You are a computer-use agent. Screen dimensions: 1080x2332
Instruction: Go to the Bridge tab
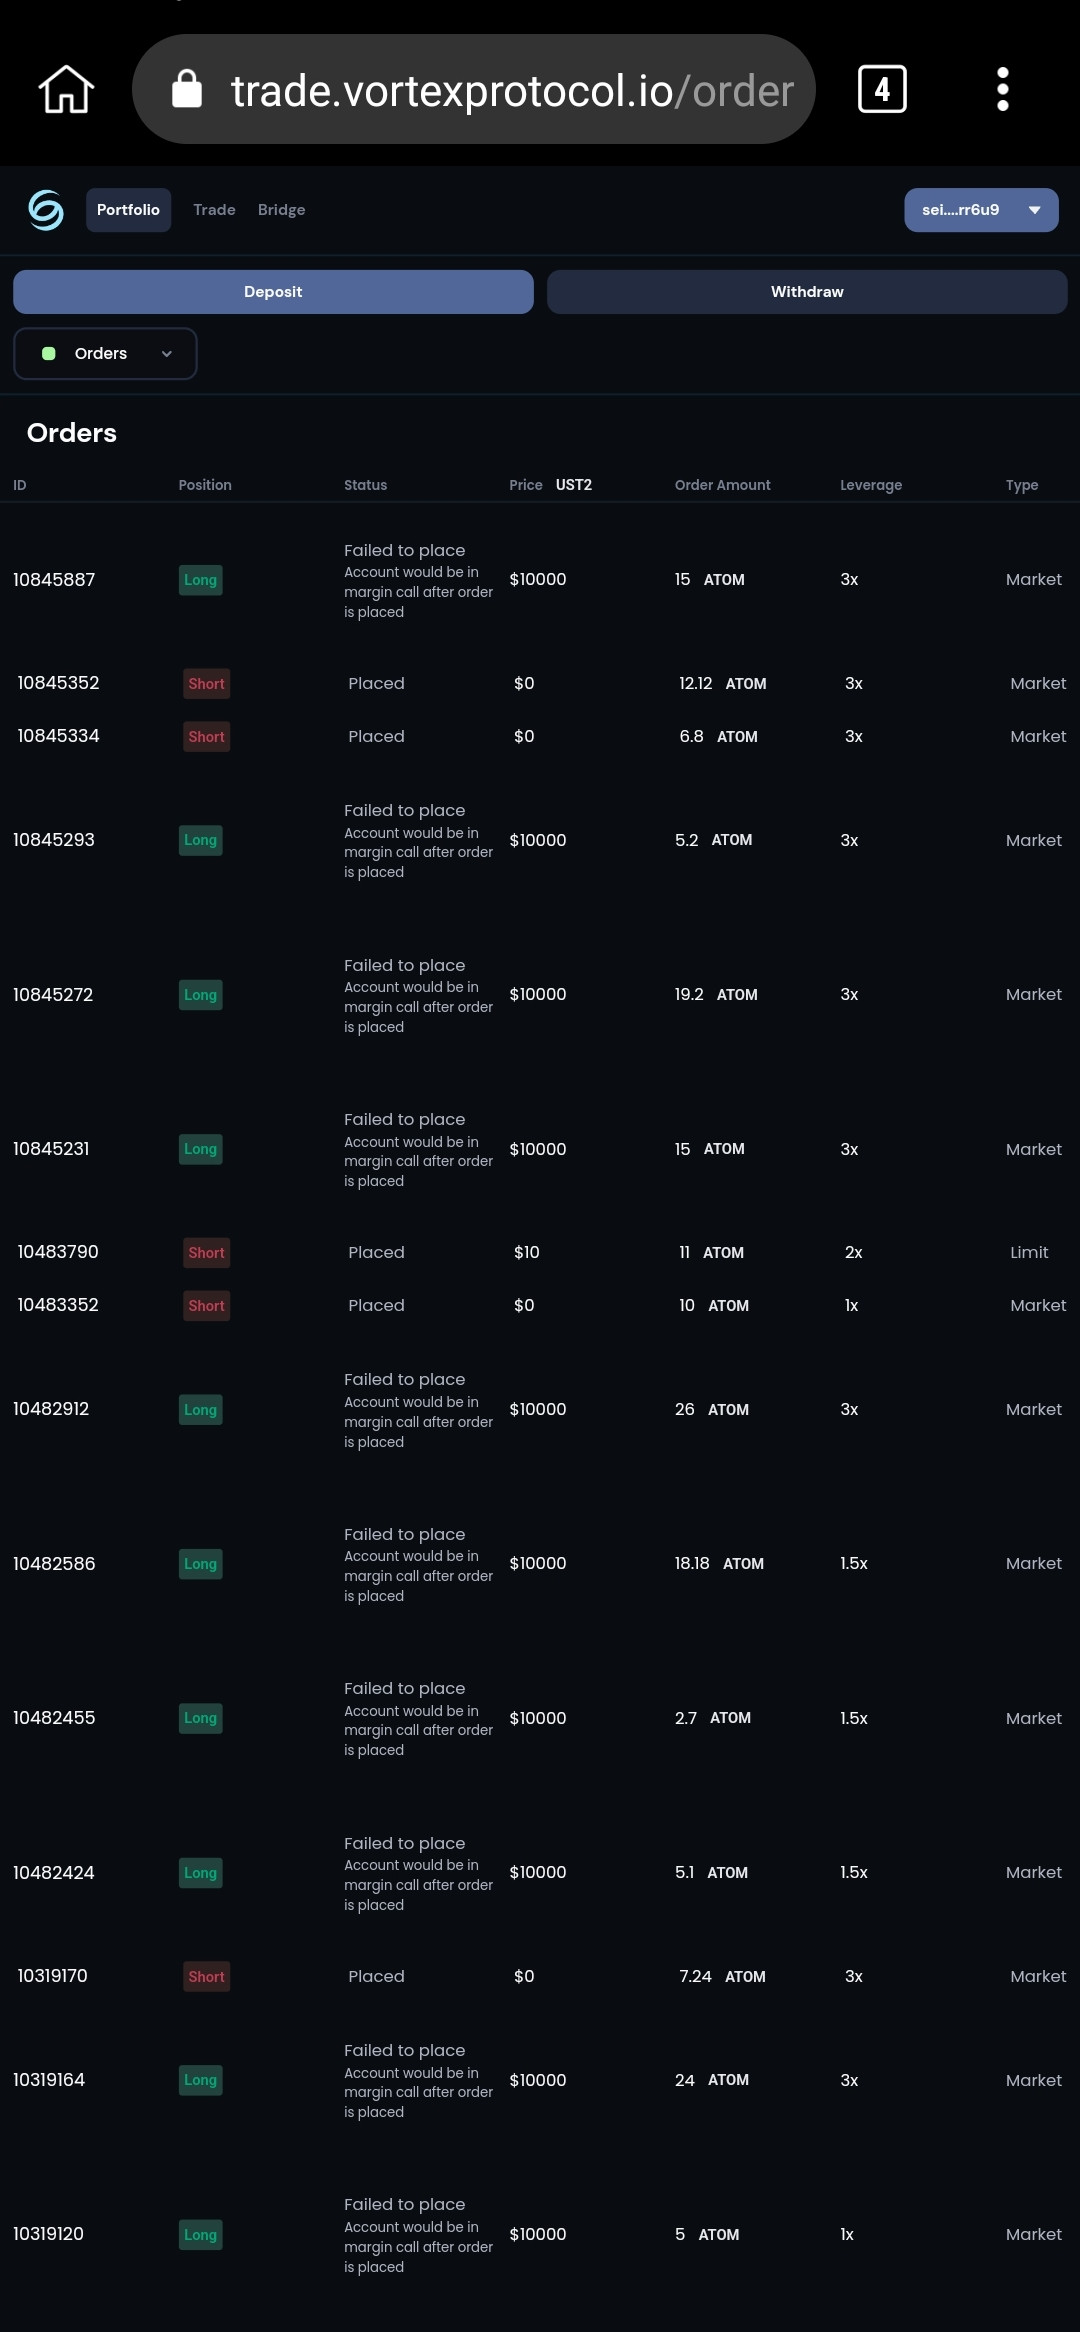[x=281, y=210]
